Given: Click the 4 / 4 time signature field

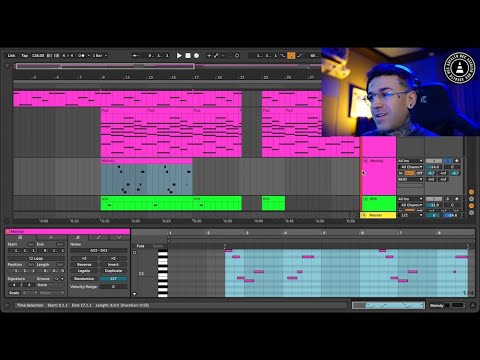Looking at the screenshot, I should pyautogui.click(x=68, y=56).
